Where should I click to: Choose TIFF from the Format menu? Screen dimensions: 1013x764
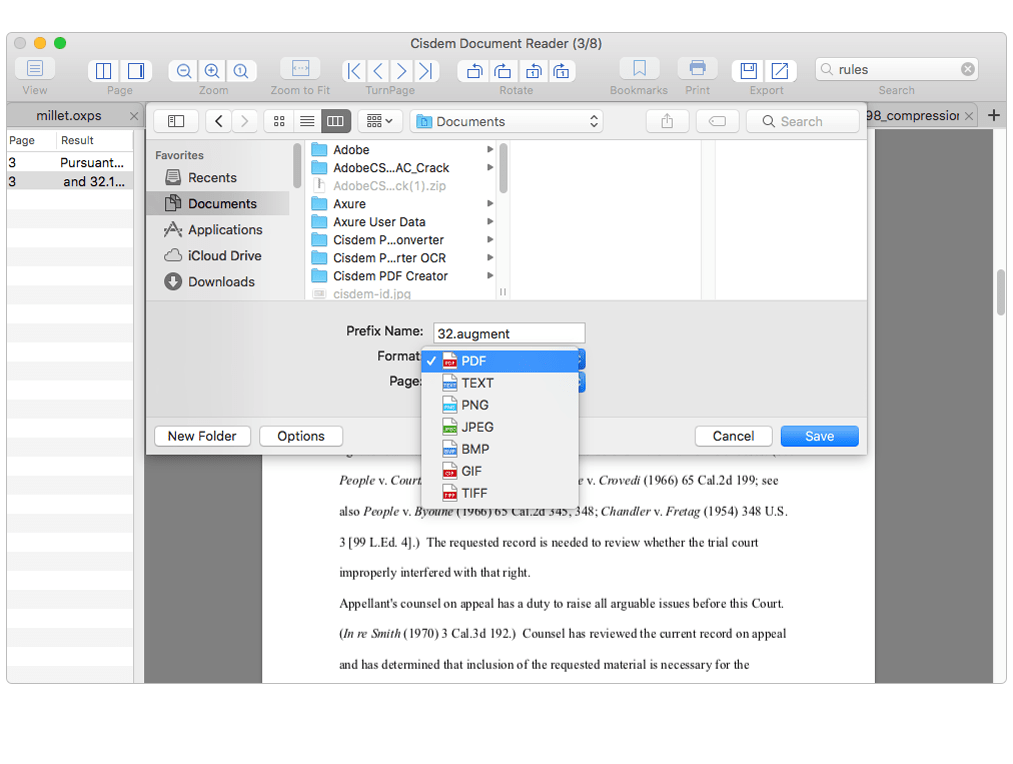pyautogui.click(x=499, y=493)
